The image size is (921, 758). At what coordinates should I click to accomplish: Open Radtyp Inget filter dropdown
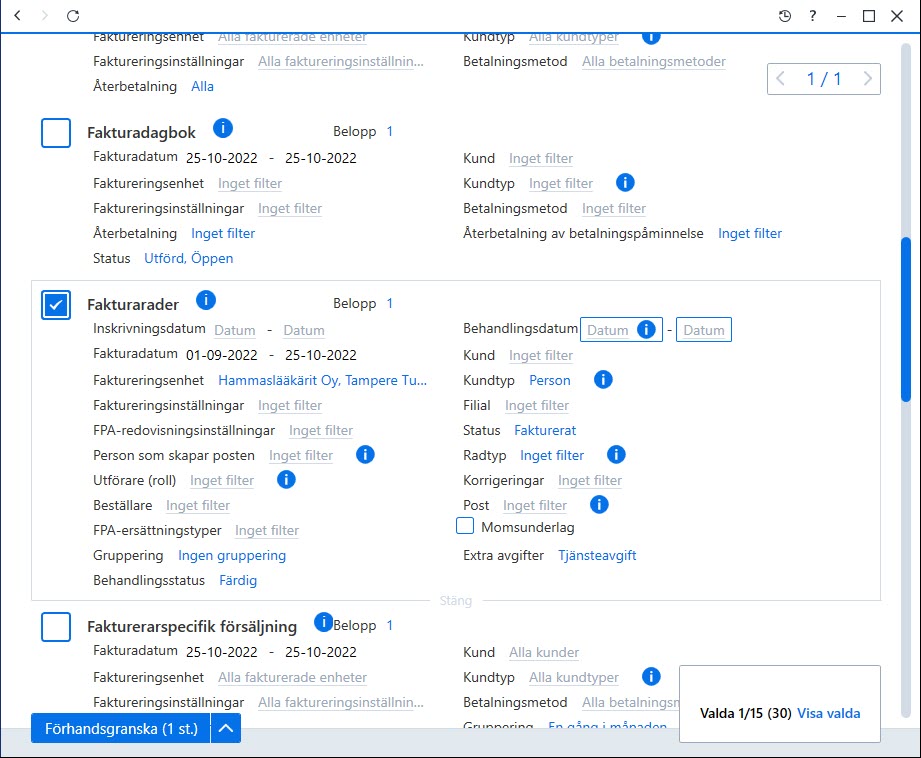pos(552,455)
